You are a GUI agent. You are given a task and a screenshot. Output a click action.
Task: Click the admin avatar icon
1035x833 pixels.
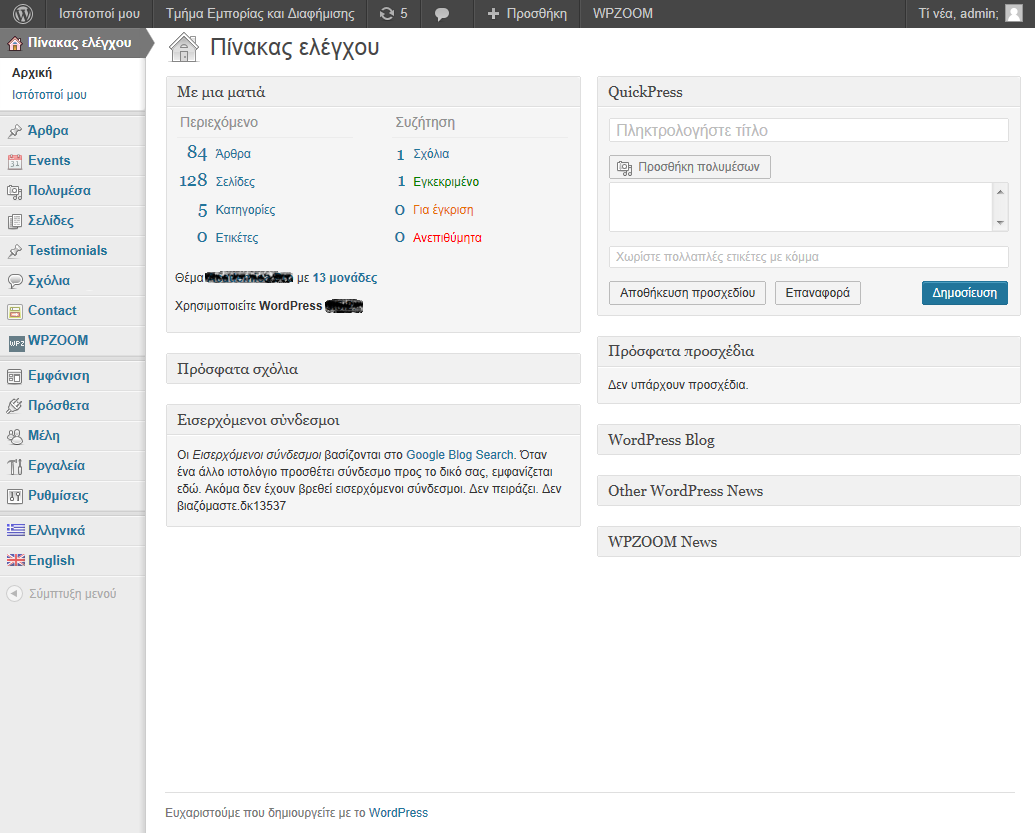pos(1013,13)
